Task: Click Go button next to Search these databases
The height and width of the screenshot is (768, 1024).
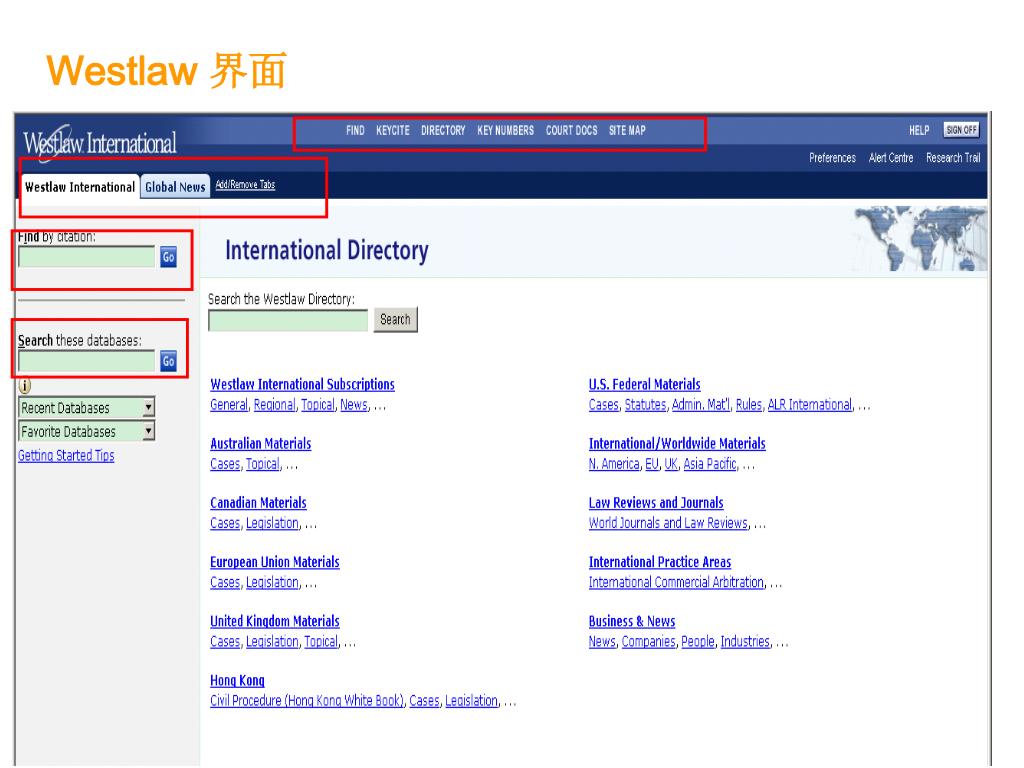Action: pos(168,361)
